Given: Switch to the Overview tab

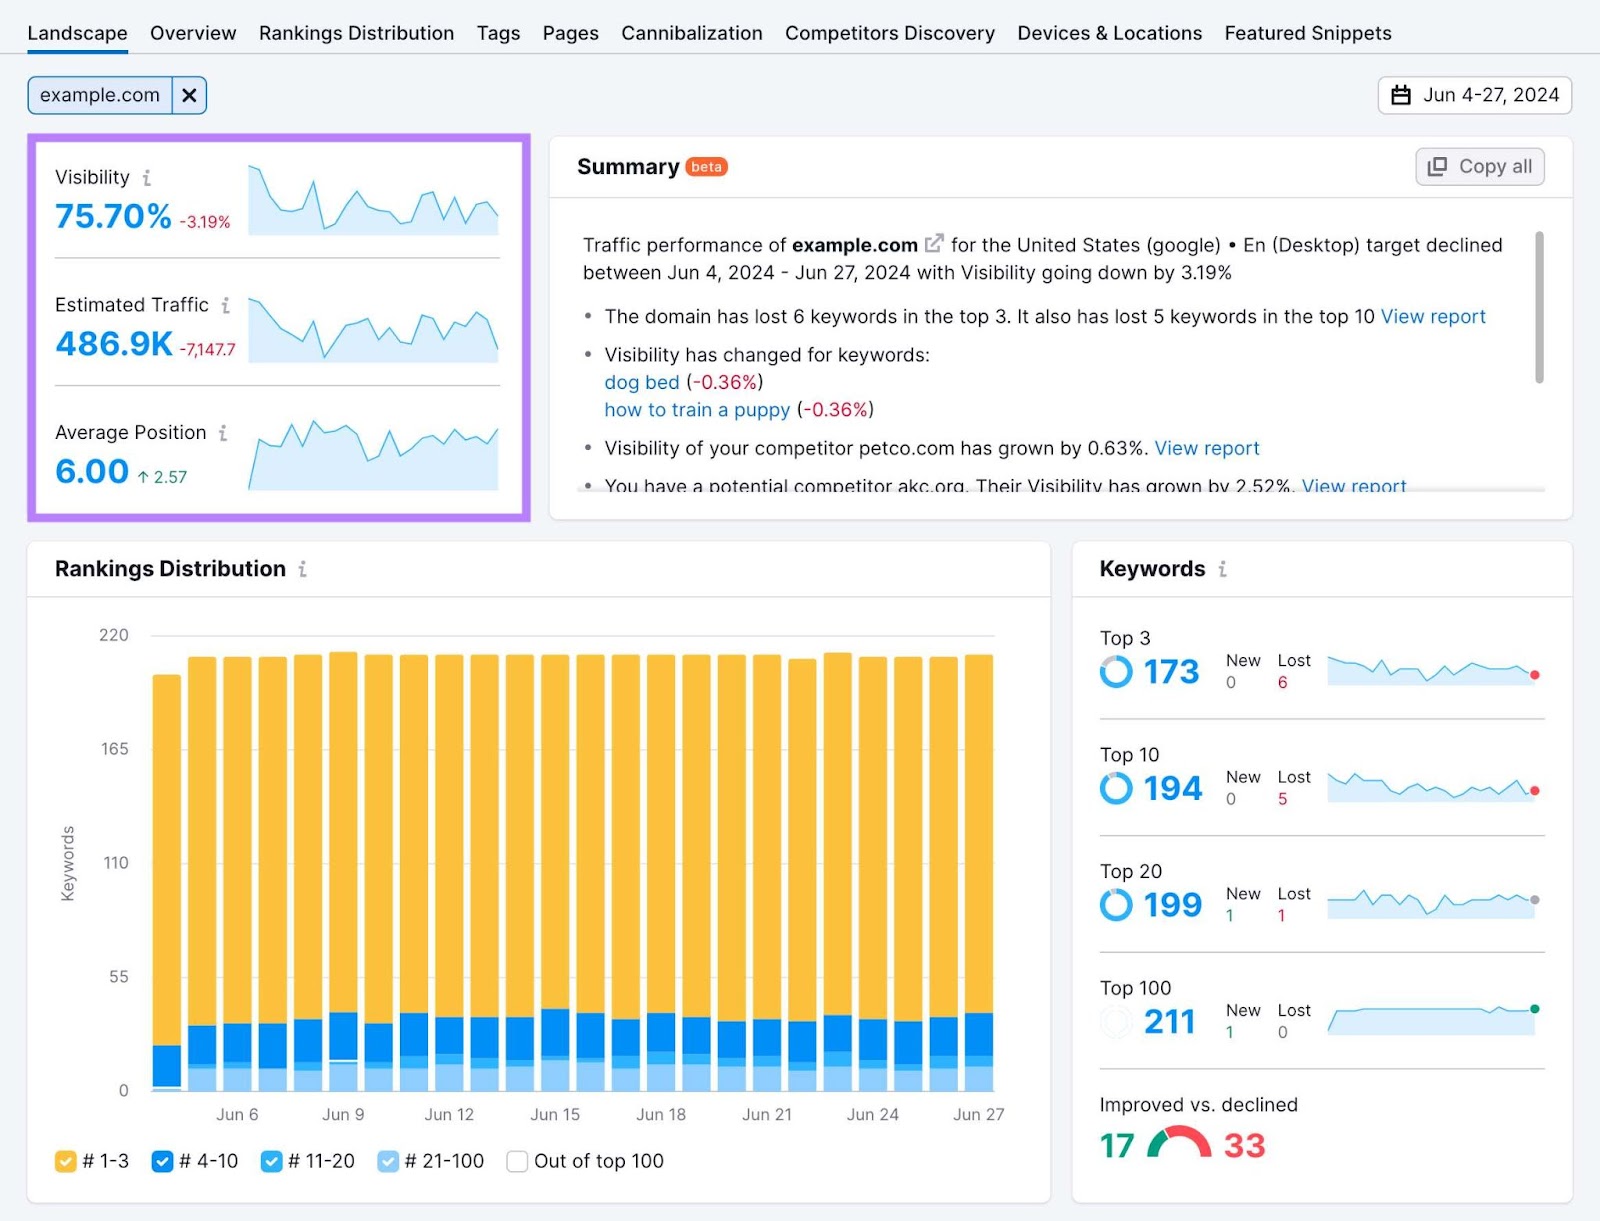Looking at the screenshot, I should tap(192, 32).
